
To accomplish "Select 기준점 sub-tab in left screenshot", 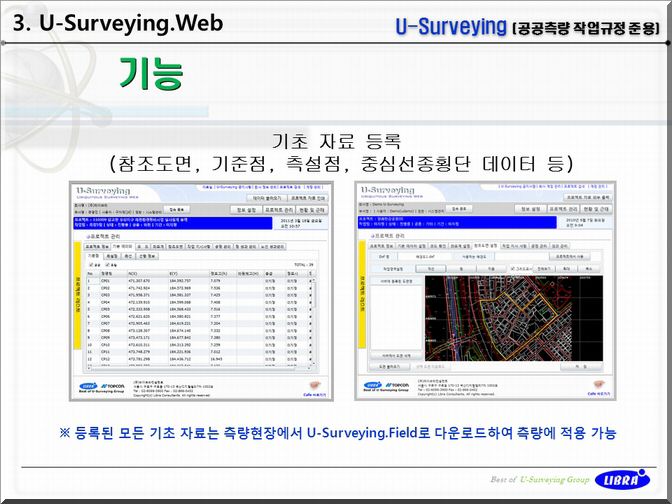I will tap(94, 256).
